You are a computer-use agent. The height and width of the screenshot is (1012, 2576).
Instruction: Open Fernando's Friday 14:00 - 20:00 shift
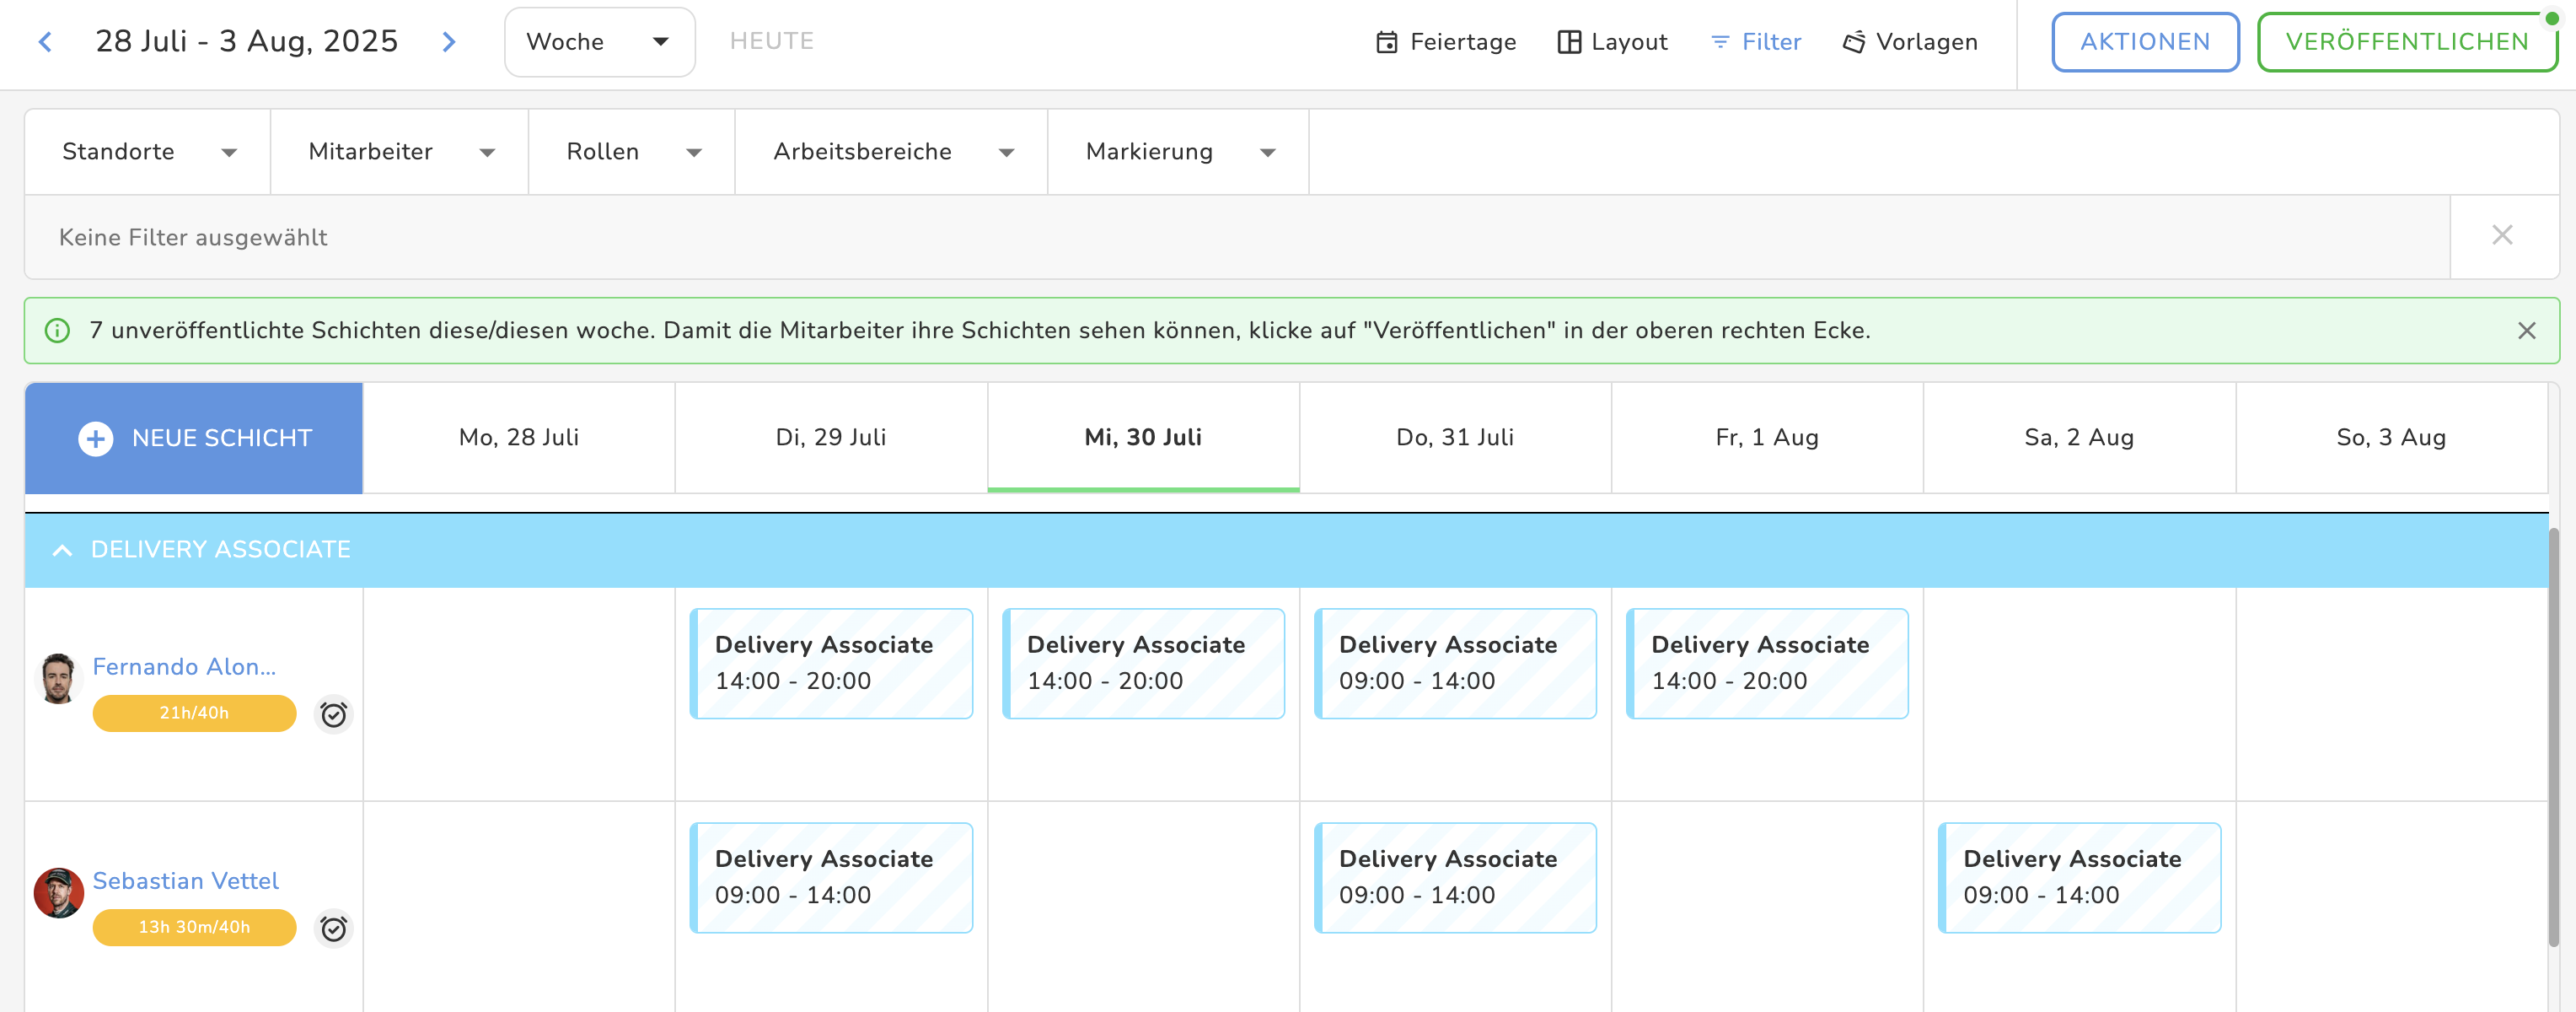[x=1767, y=663]
